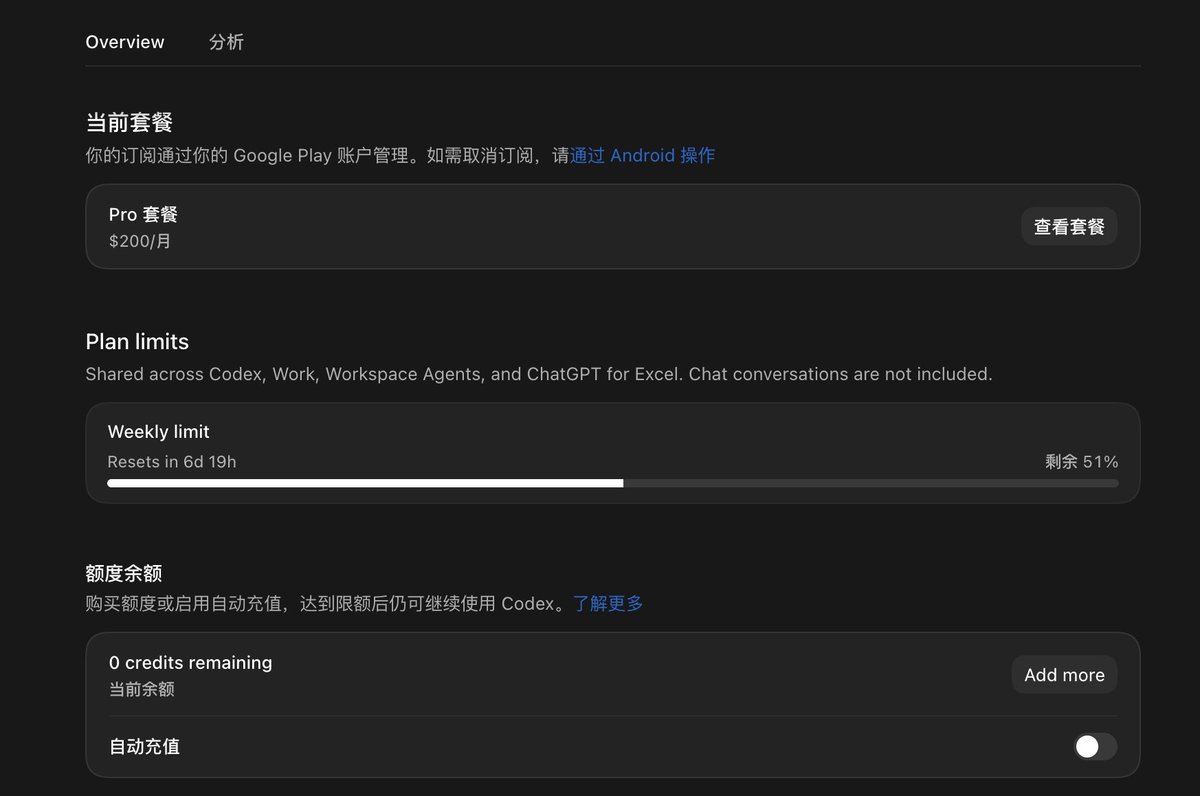This screenshot has width=1200, height=796.
Task: Click the 自动充值 label text
Action: tap(144, 747)
